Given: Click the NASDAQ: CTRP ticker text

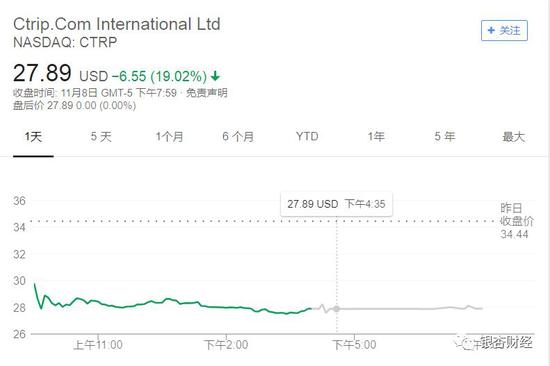Looking at the screenshot, I should [65, 42].
